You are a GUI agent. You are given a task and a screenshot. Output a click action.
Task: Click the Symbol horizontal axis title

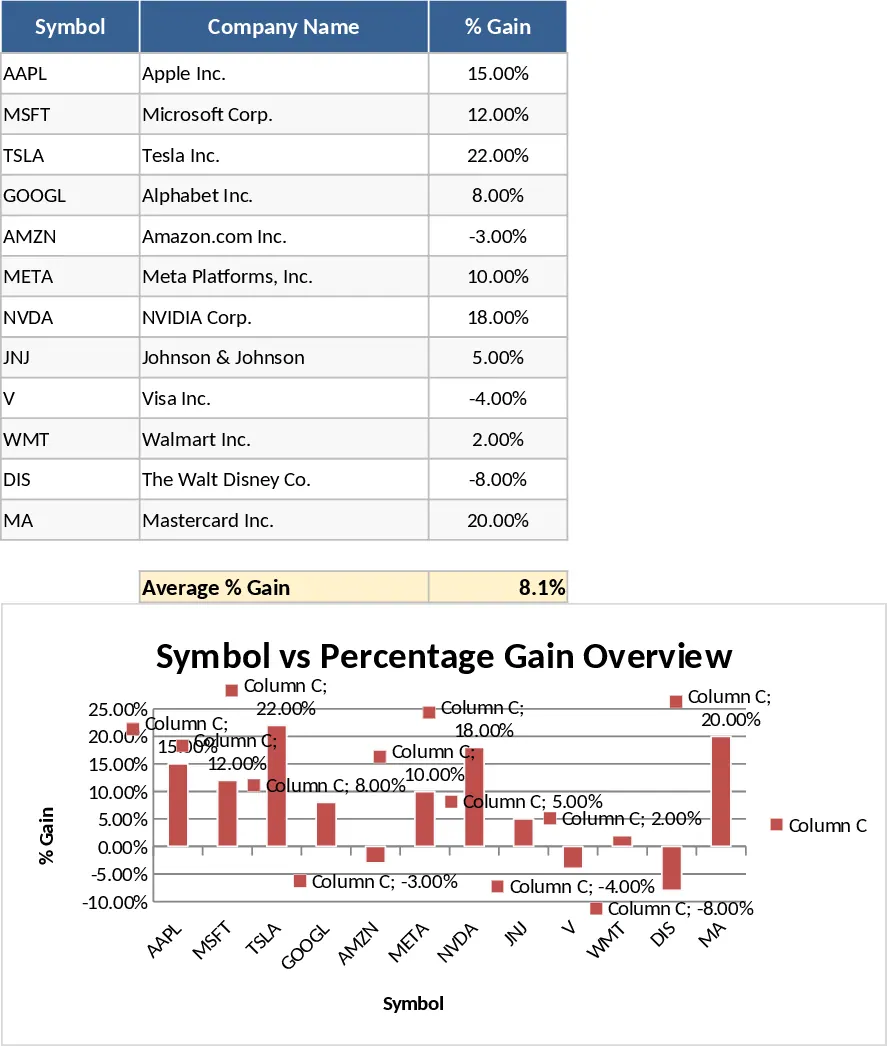click(x=413, y=1003)
